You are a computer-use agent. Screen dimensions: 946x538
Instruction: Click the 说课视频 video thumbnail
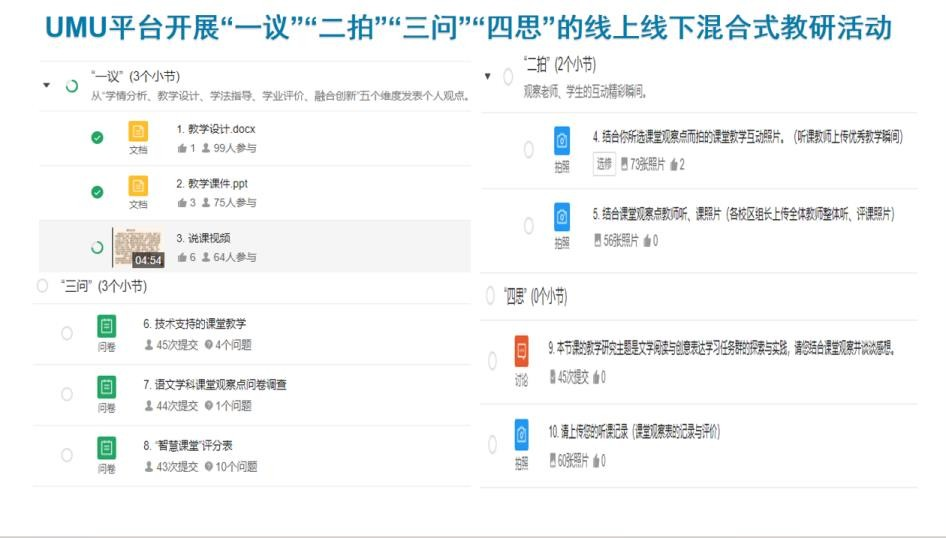pos(138,247)
